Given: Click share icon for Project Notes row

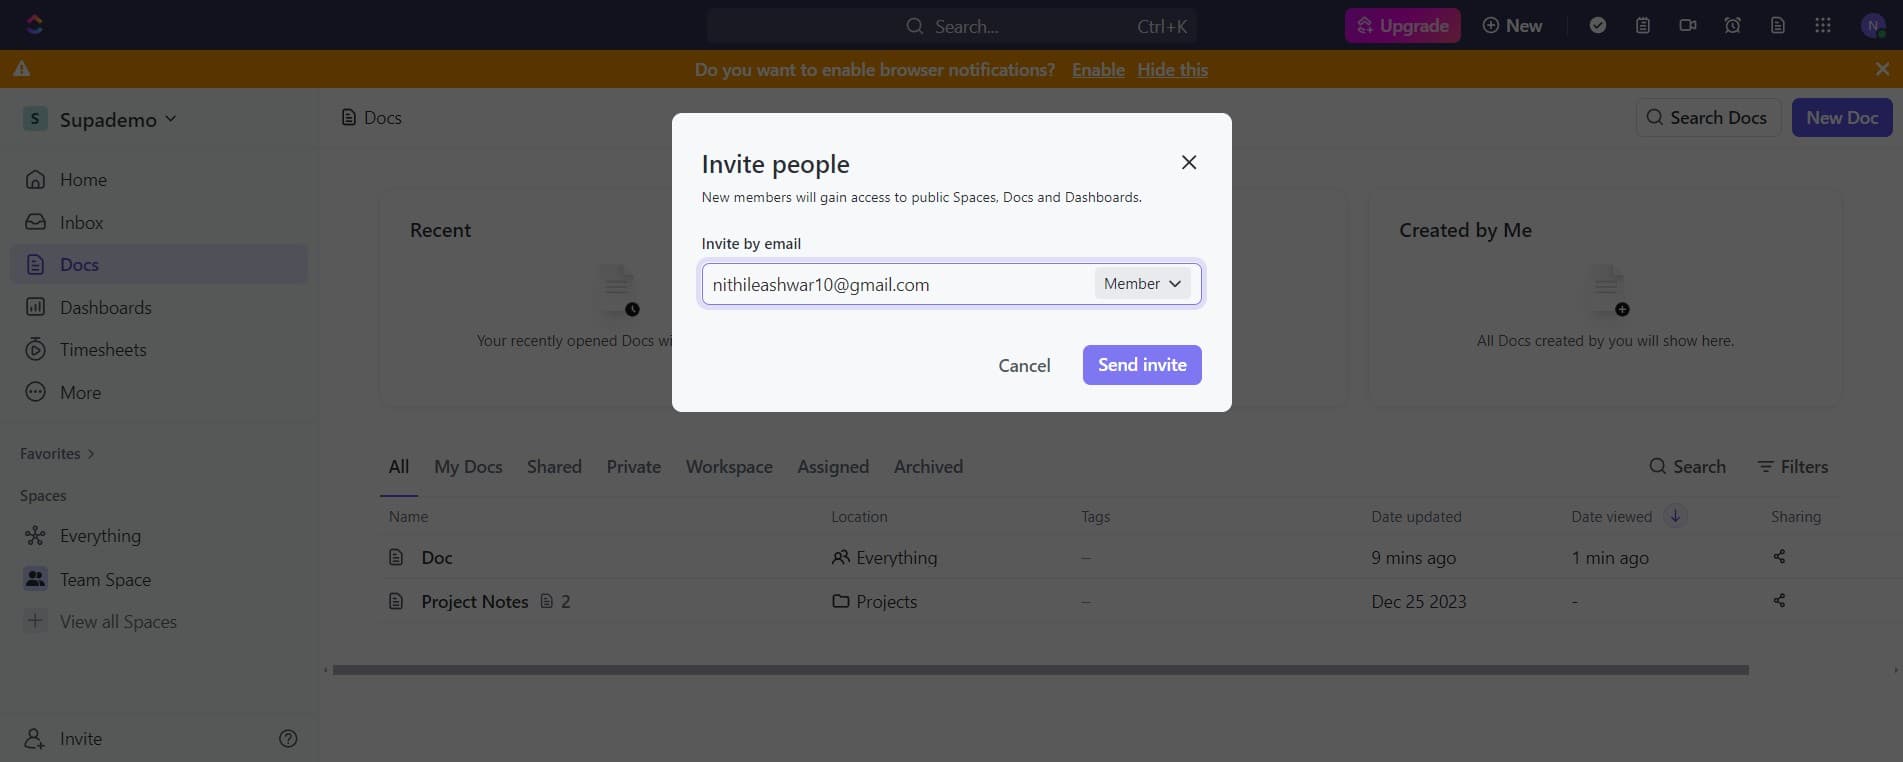Looking at the screenshot, I should point(1779,601).
